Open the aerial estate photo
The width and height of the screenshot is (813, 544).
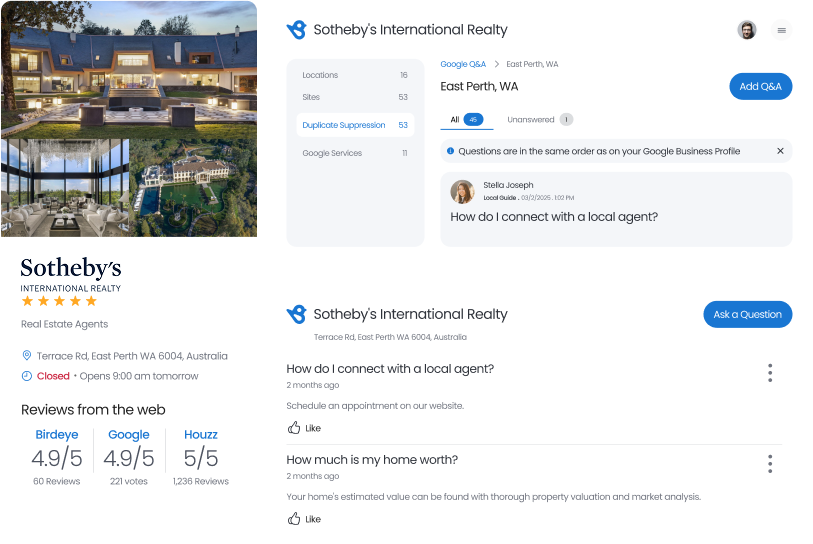pyautogui.click(x=193, y=188)
